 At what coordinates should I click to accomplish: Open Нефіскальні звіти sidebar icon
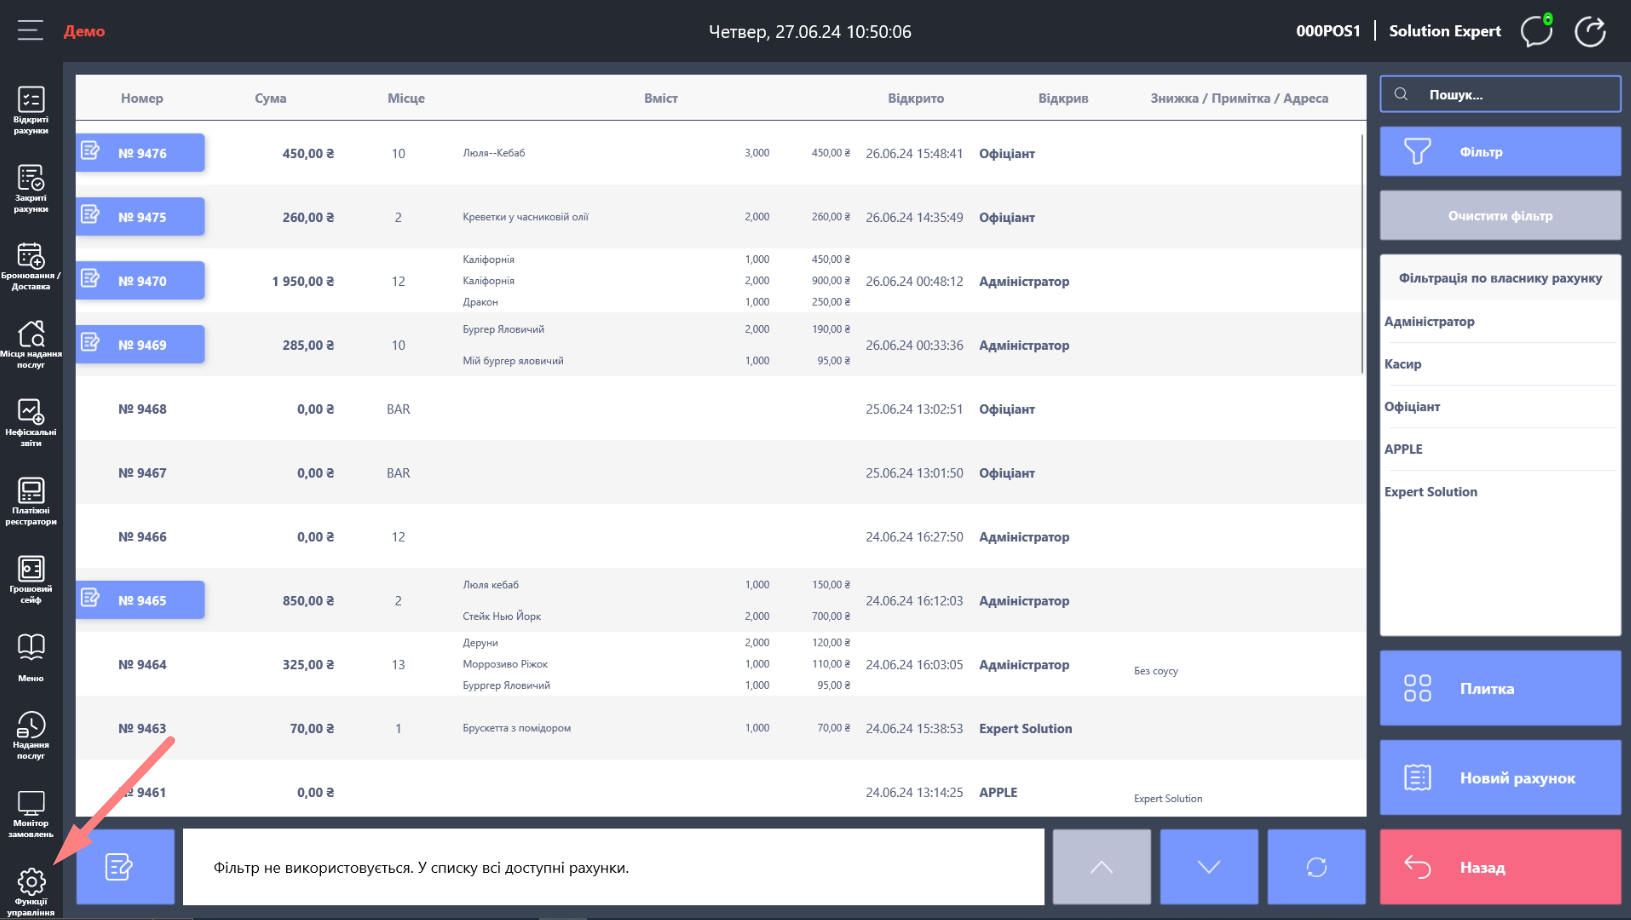[x=31, y=421]
